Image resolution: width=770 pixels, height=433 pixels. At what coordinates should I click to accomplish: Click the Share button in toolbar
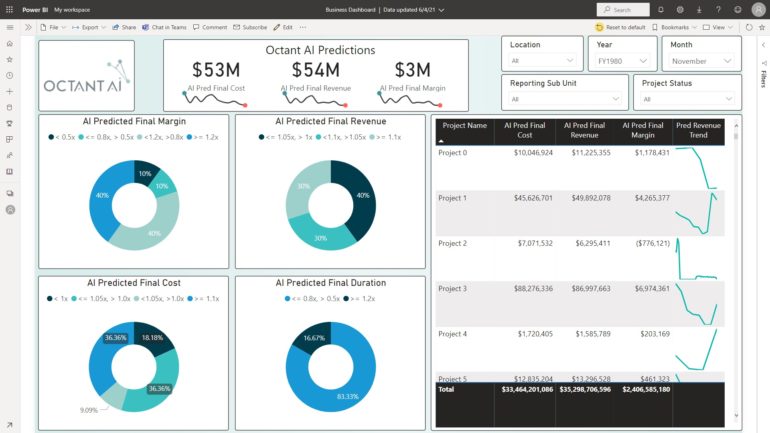tap(125, 27)
